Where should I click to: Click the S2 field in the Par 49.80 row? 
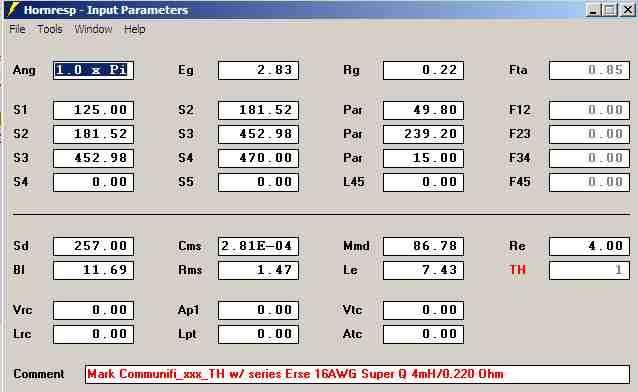point(258,110)
